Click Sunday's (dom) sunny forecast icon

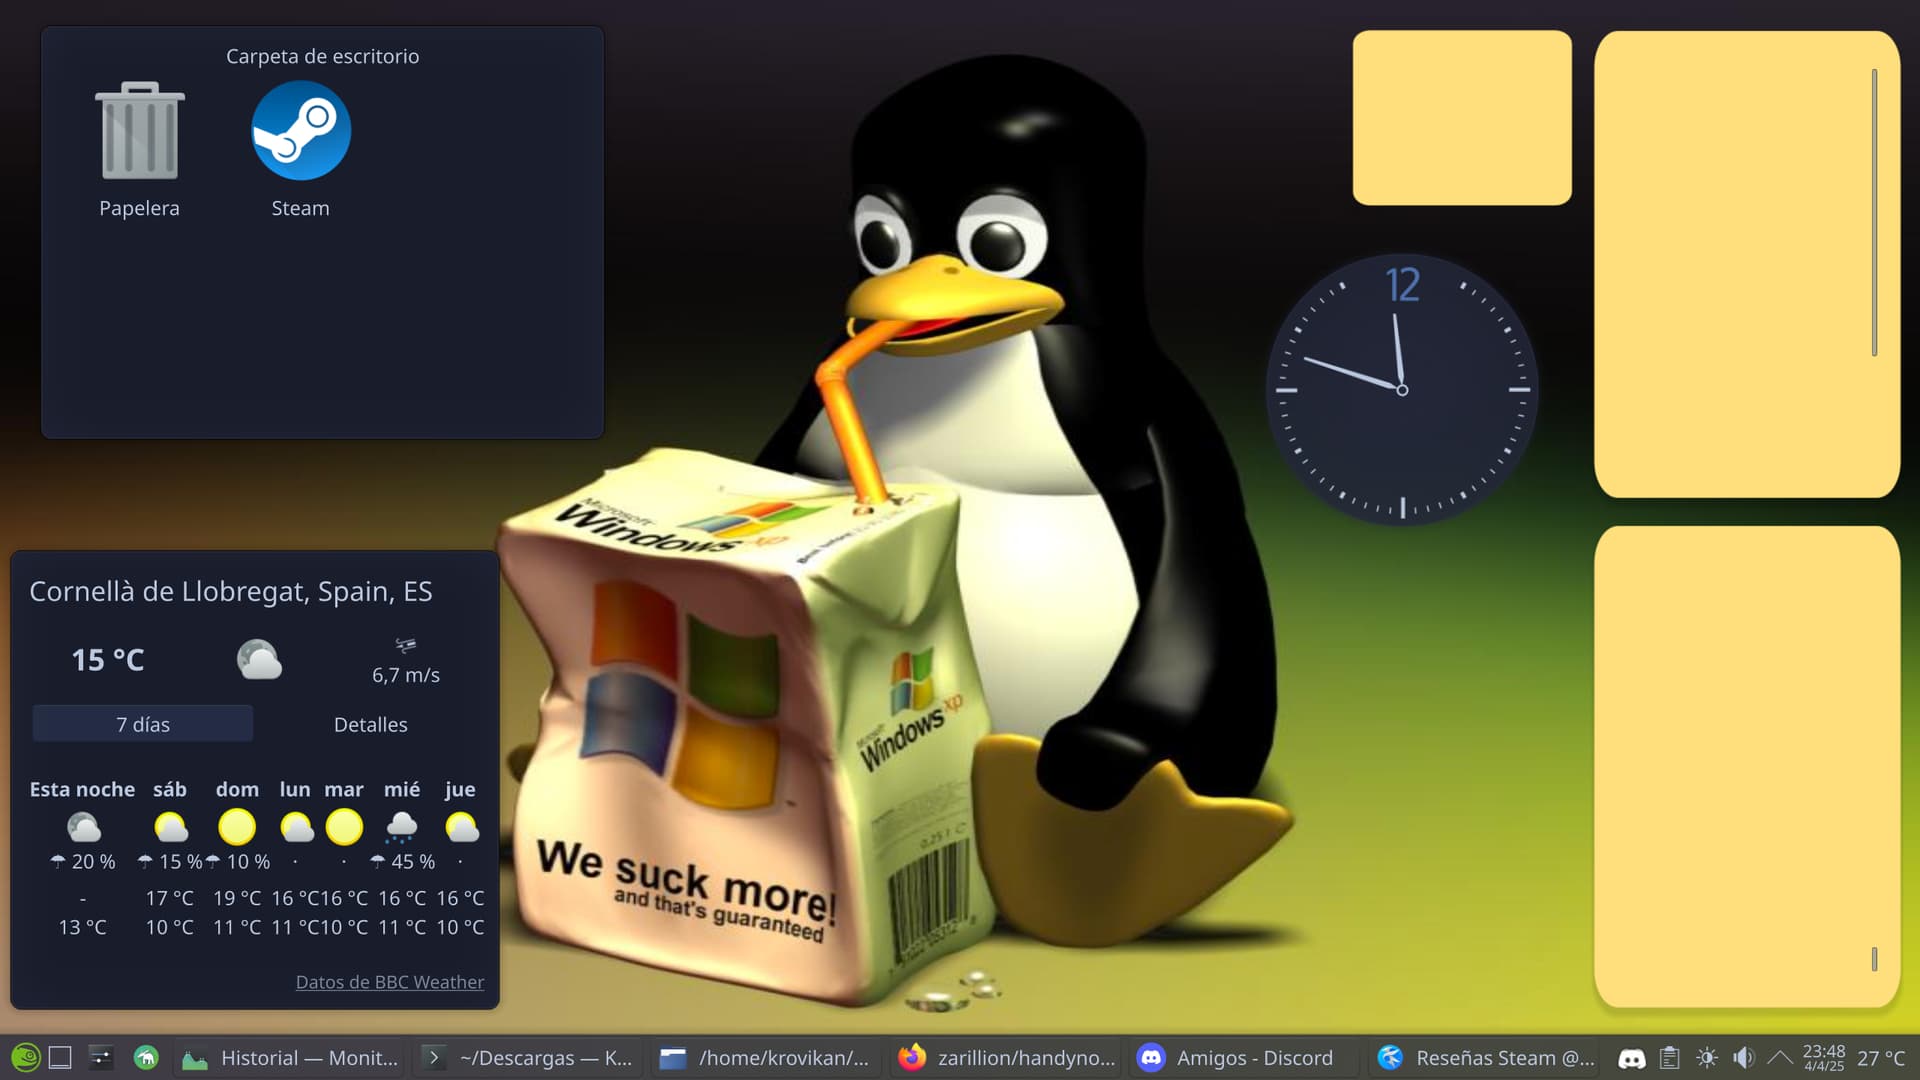click(x=237, y=827)
